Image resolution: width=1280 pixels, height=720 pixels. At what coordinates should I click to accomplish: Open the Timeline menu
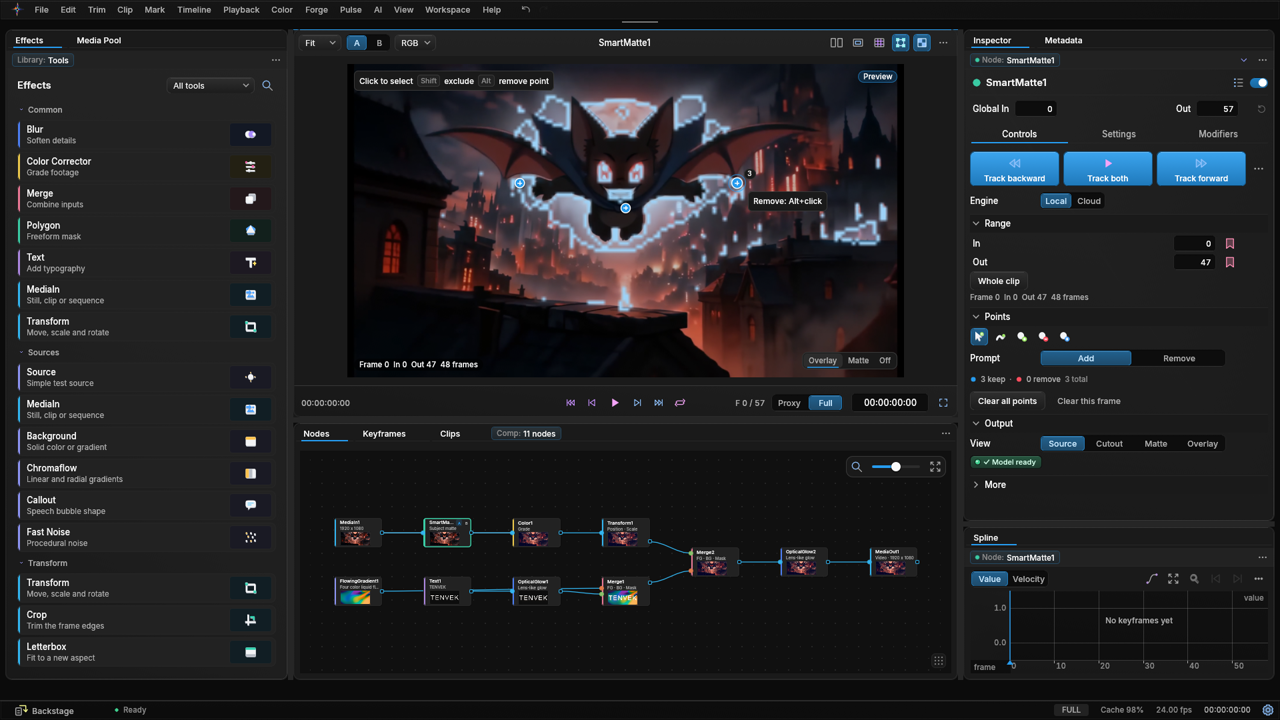pos(194,10)
